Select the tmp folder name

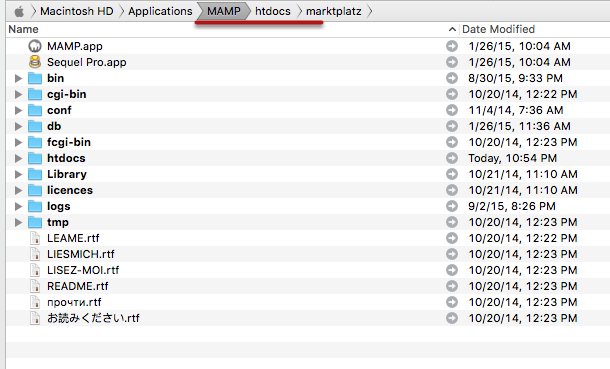(58, 222)
